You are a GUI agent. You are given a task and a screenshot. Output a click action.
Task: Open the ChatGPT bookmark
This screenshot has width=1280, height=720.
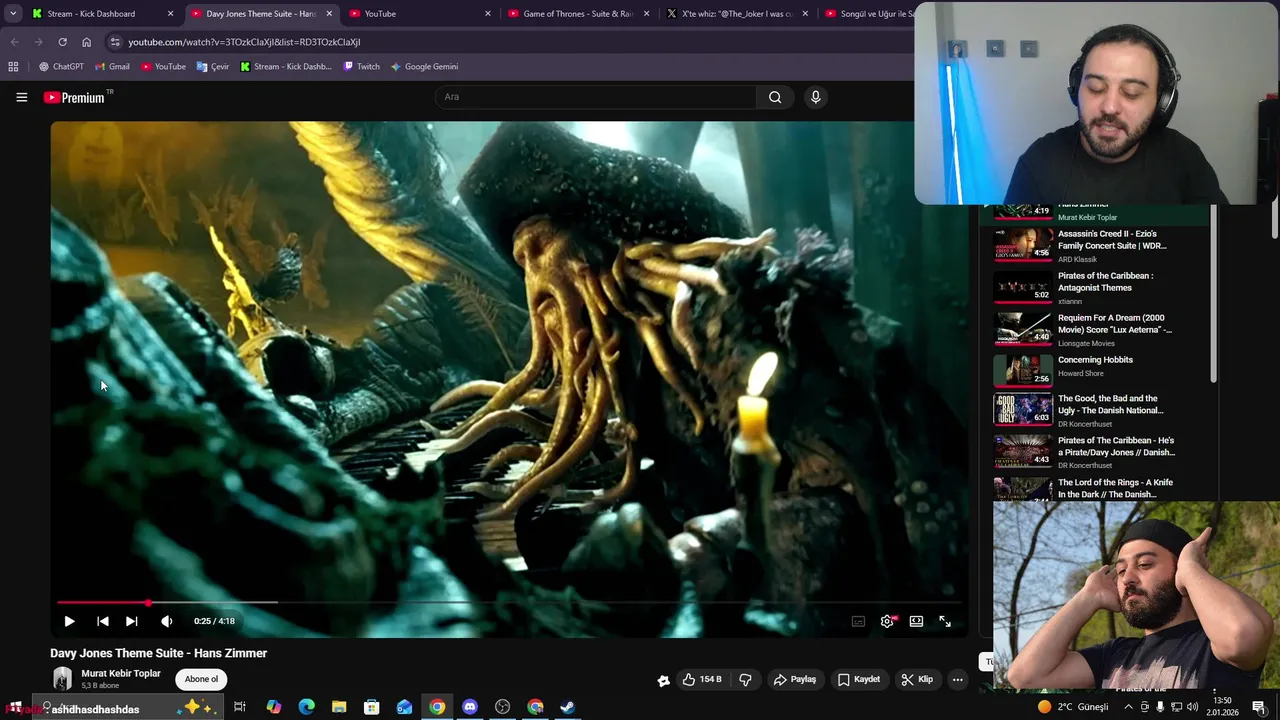pos(61,67)
